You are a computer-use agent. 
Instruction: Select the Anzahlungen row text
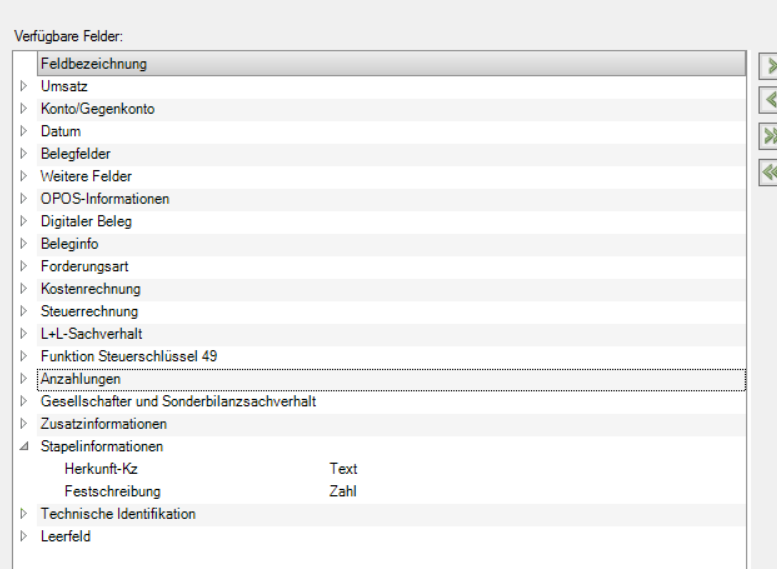[80, 379]
